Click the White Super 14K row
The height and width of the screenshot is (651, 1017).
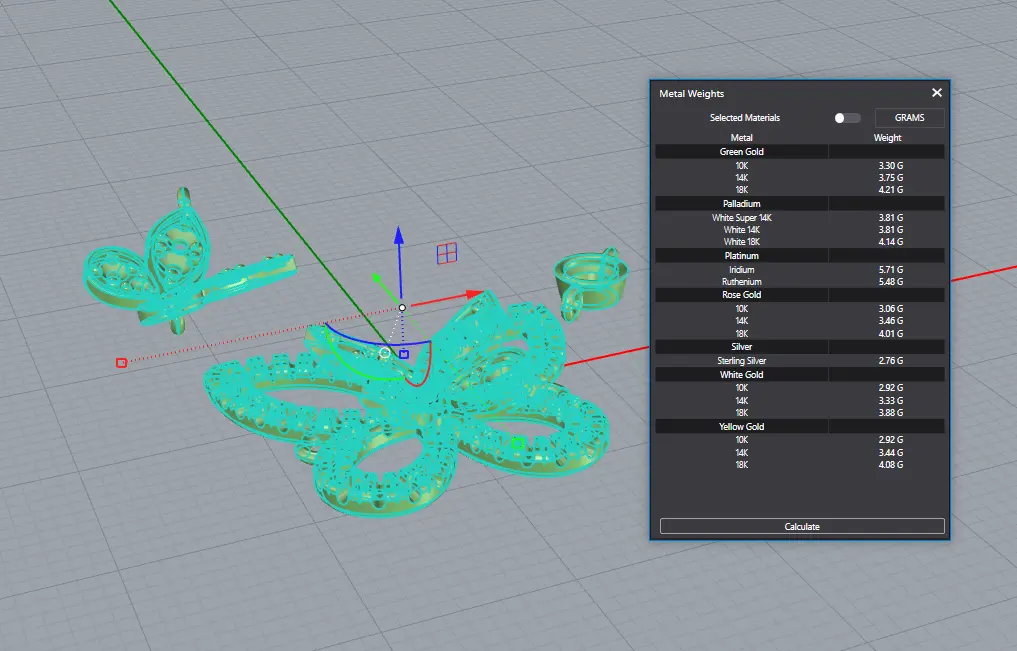[x=800, y=218]
